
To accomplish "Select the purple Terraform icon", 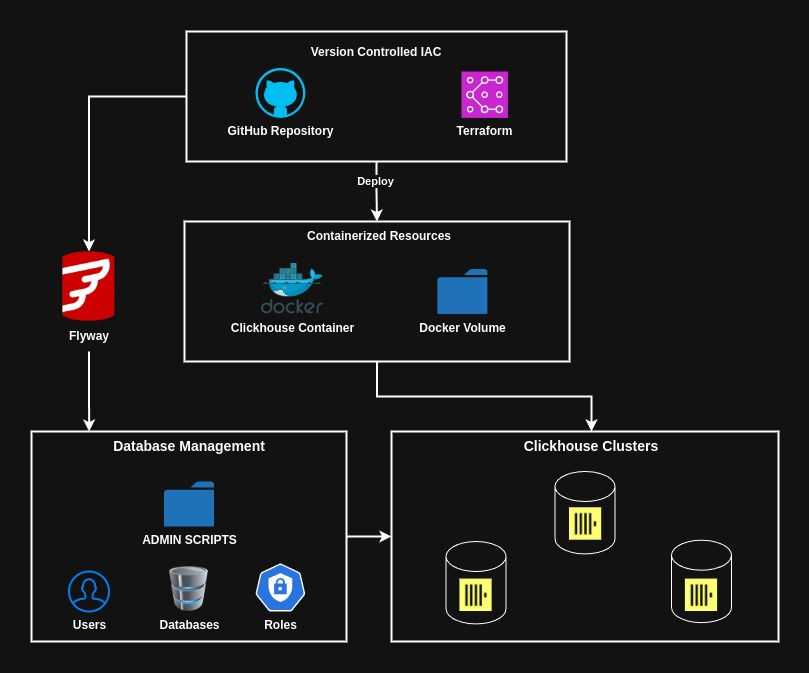I will pos(484,95).
